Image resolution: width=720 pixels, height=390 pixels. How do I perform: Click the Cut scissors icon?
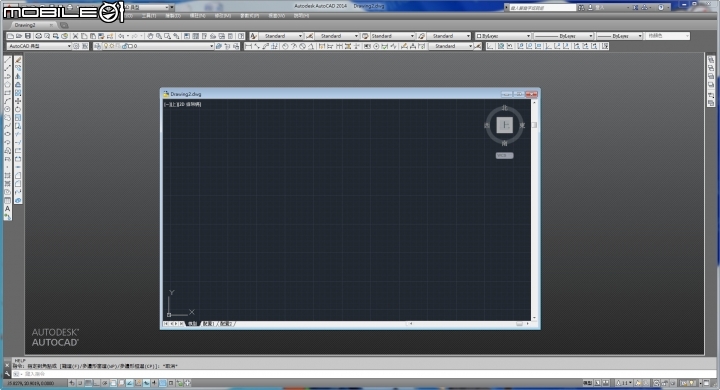(x=76, y=36)
